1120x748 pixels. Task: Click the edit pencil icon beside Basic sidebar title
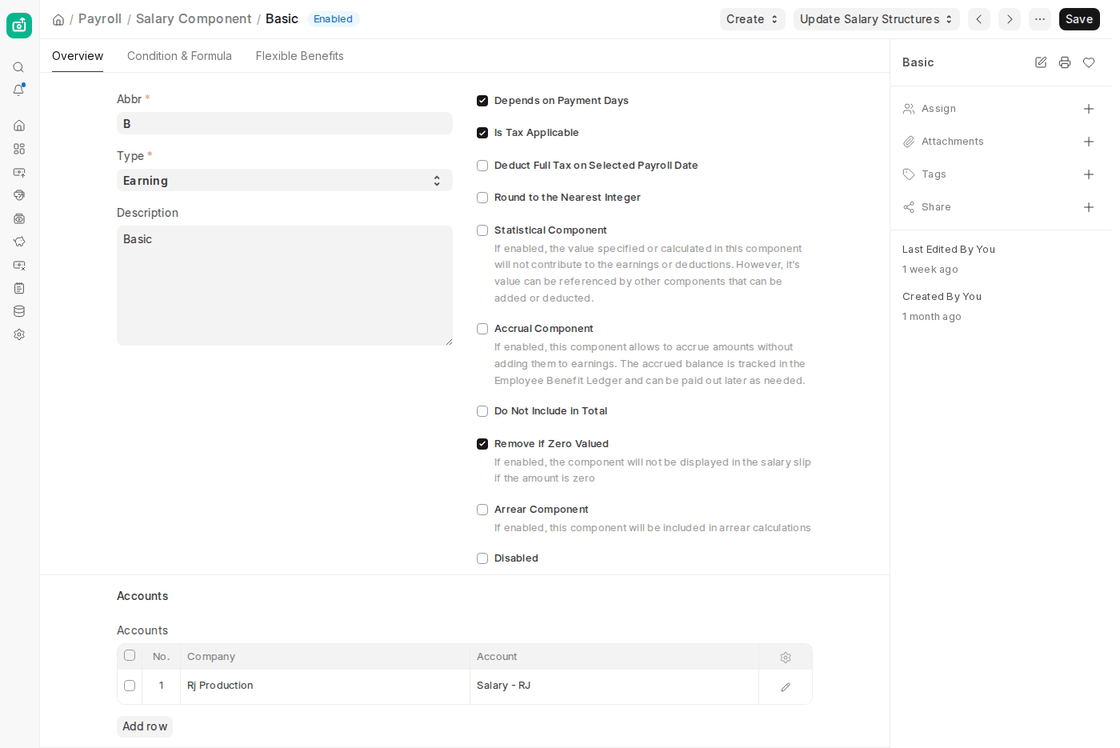(x=1041, y=62)
